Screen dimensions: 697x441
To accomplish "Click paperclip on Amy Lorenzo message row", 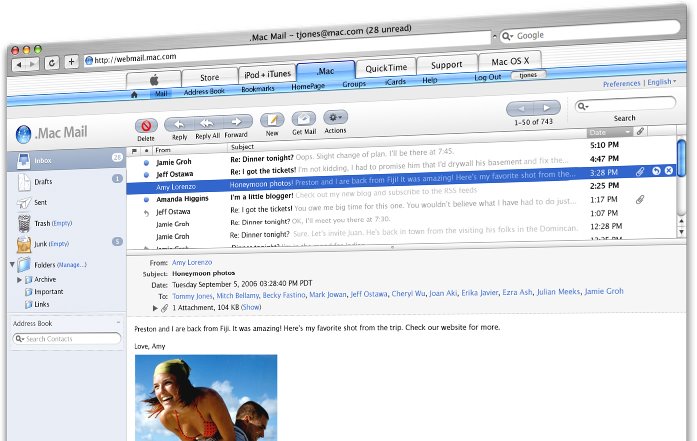I will click(x=640, y=171).
